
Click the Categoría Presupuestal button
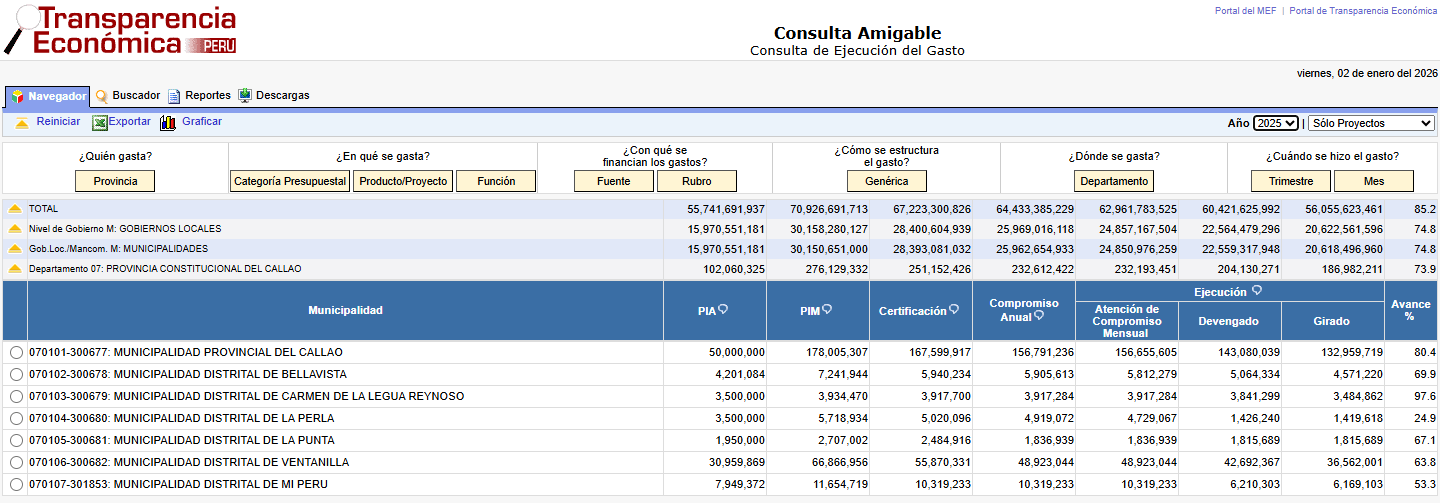point(290,181)
